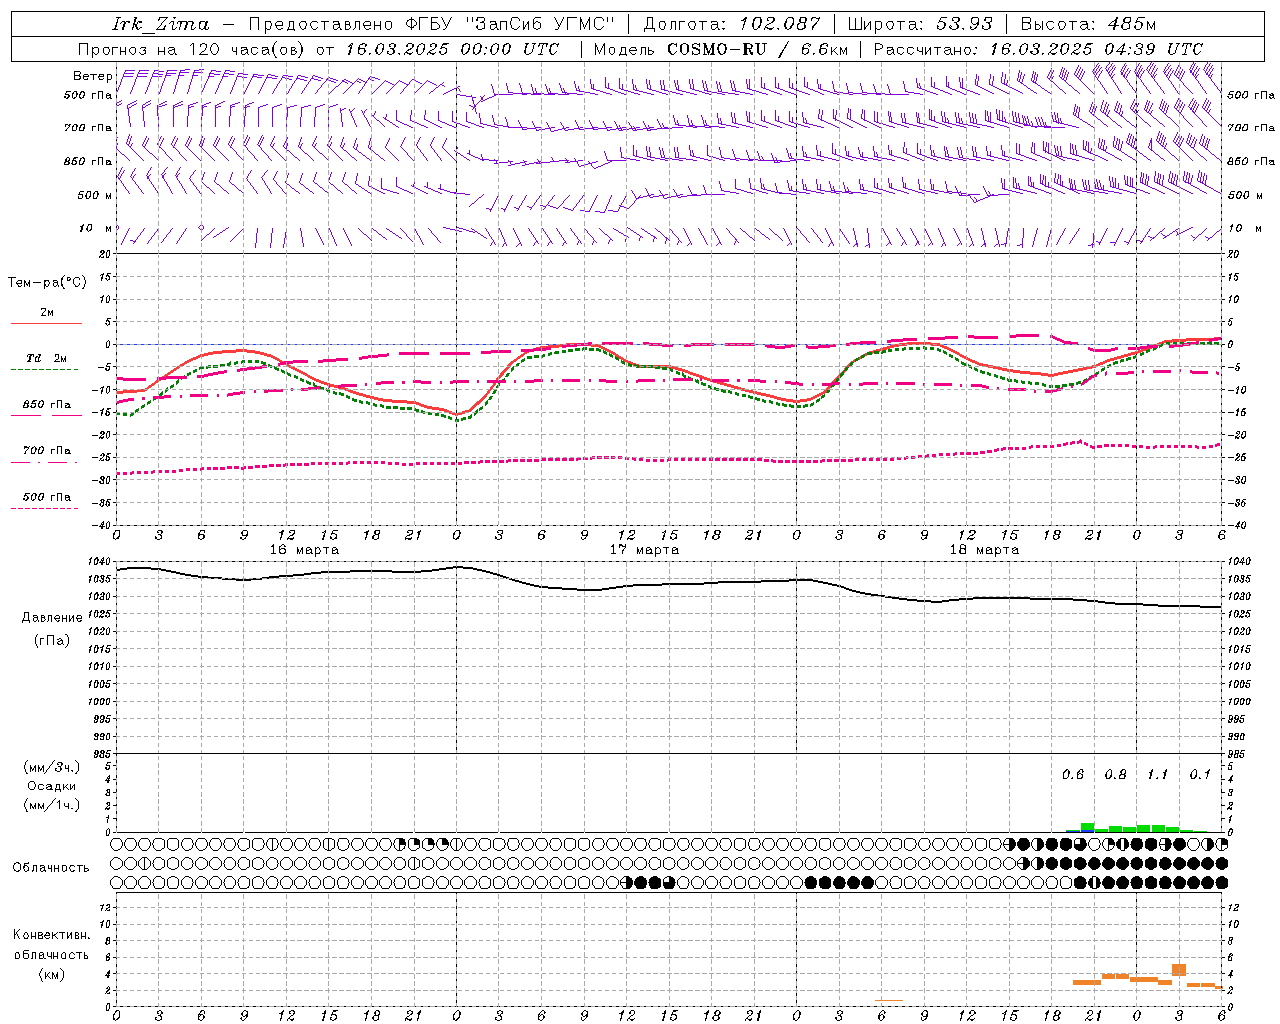Viewport: 1280px width, 1024px height.
Task: Click the tallest orange convective cloud bar
Action: point(1179,970)
